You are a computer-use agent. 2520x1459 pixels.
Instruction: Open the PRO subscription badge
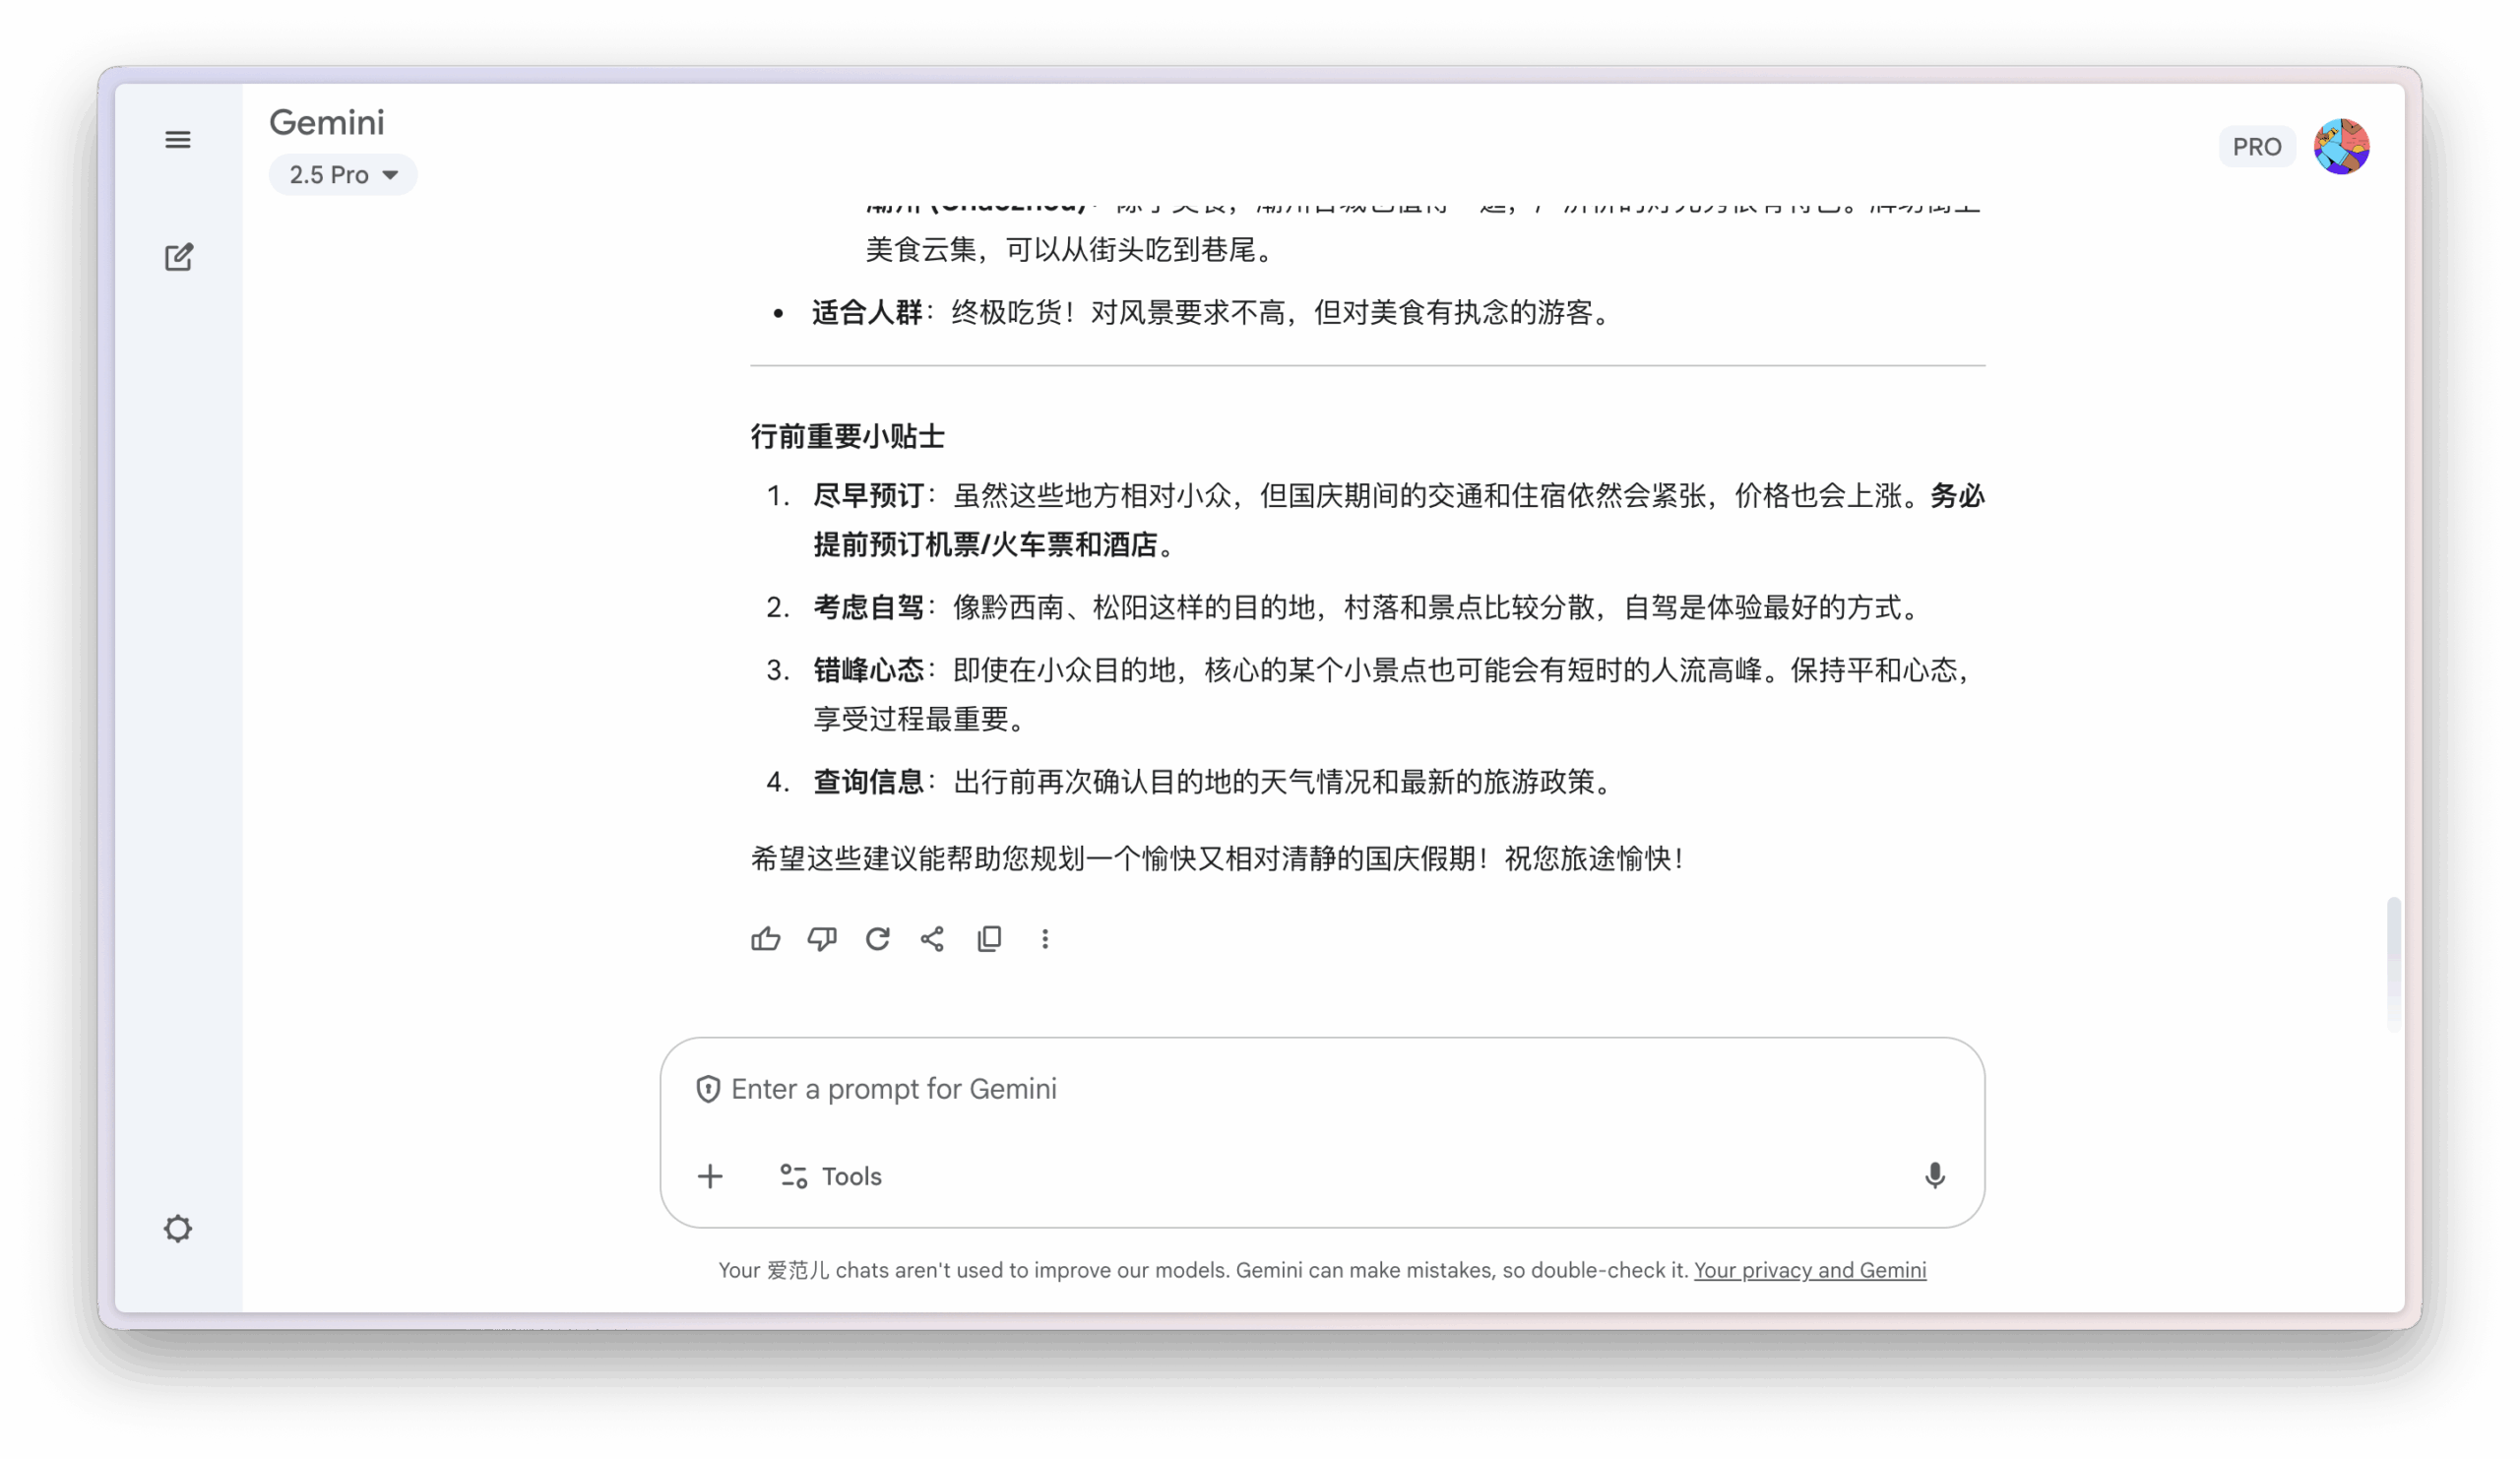pos(2257,146)
